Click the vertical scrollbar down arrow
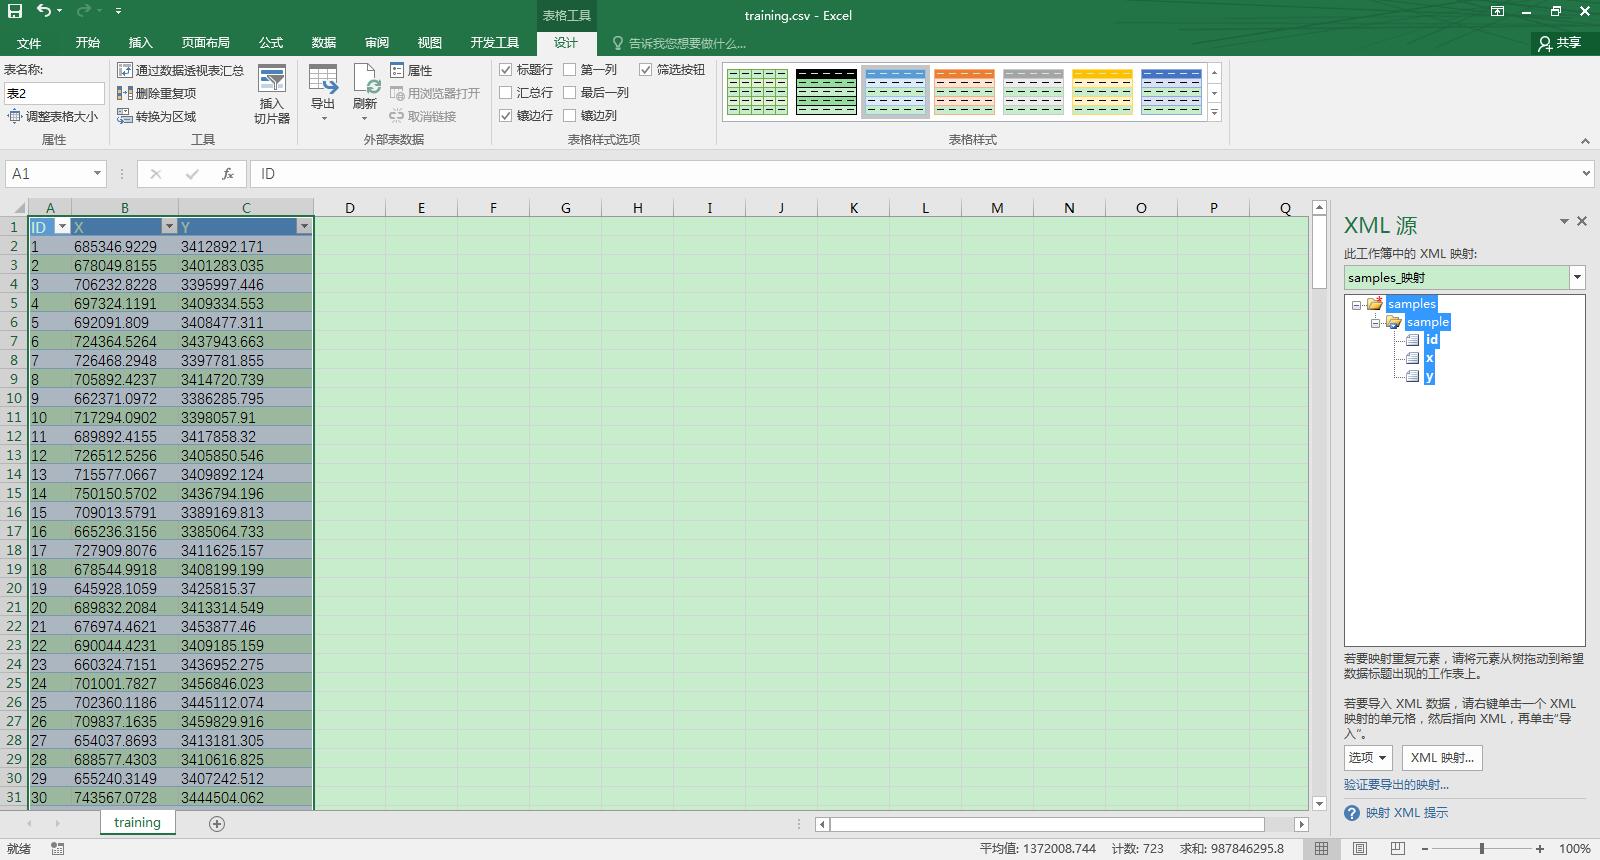 tap(1319, 803)
